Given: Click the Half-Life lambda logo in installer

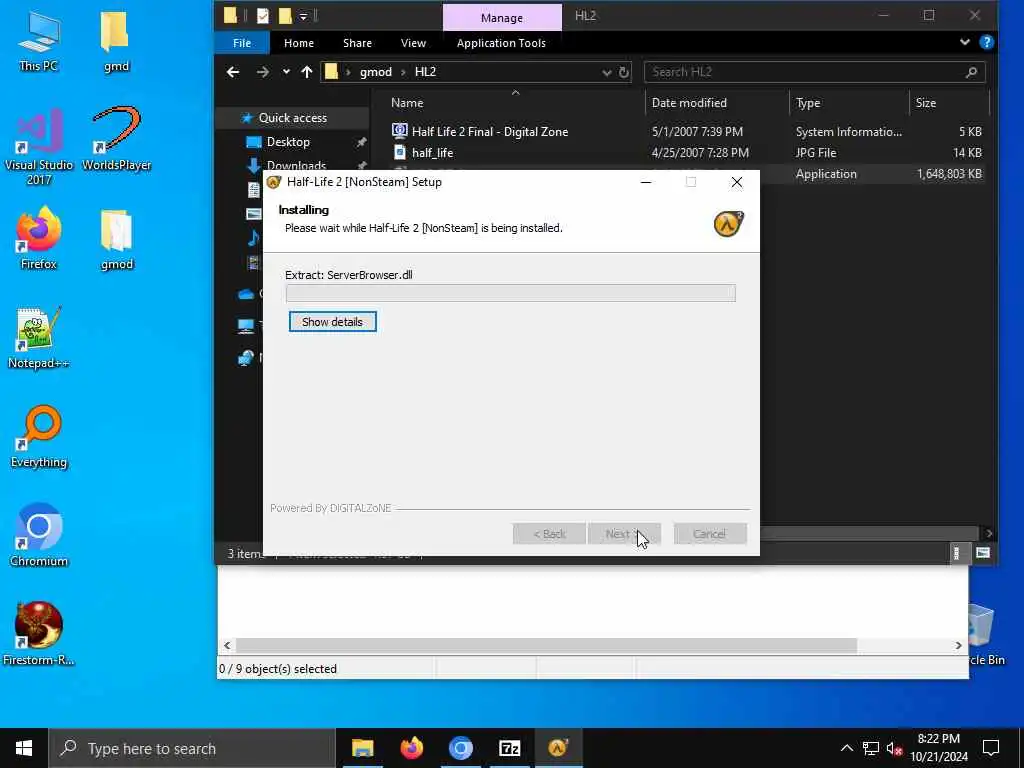Looking at the screenshot, I should (728, 224).
